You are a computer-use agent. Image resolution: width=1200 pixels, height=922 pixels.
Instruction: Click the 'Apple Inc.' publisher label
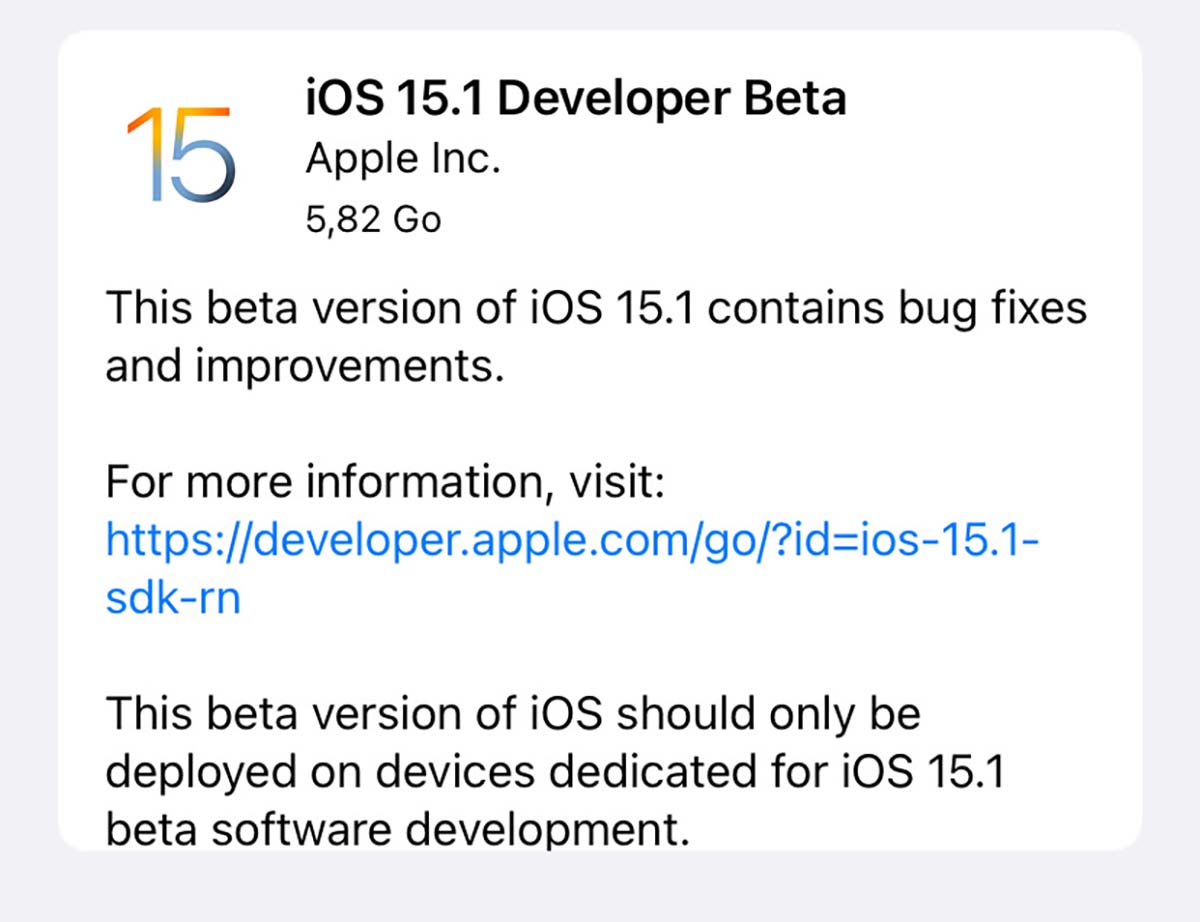click(x=403, y=157)
